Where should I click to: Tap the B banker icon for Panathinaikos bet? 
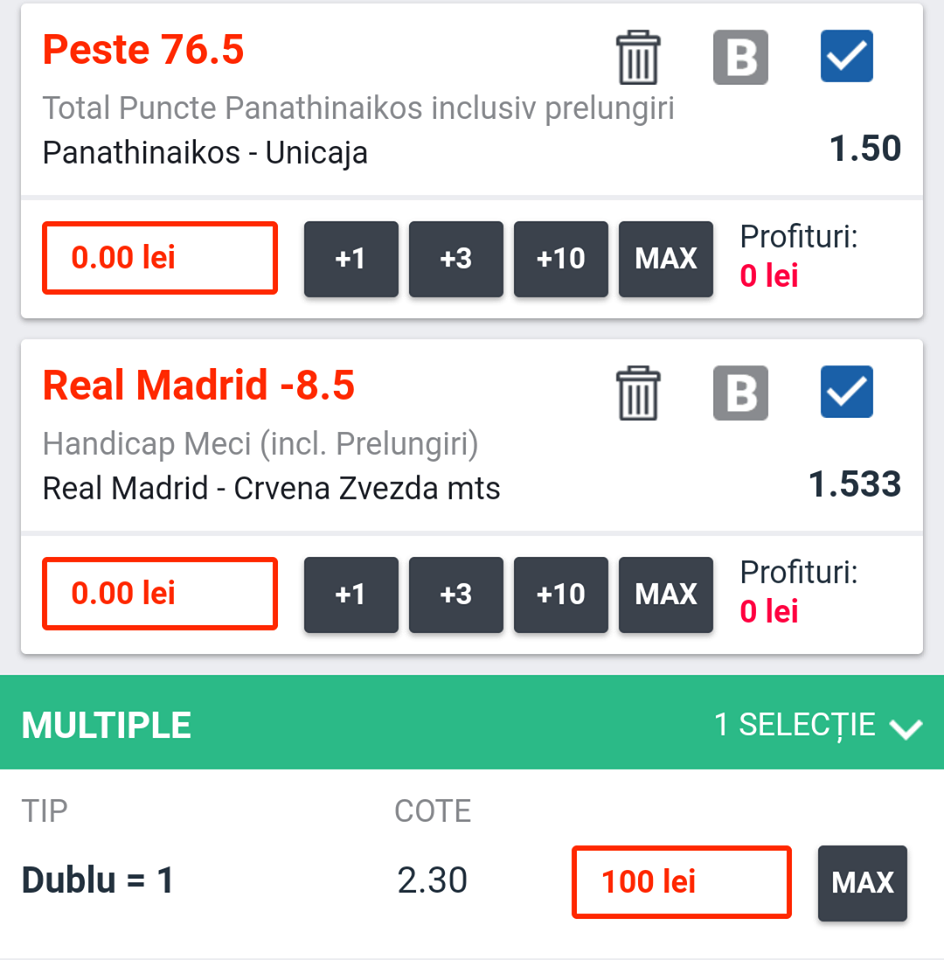(740, 57)
